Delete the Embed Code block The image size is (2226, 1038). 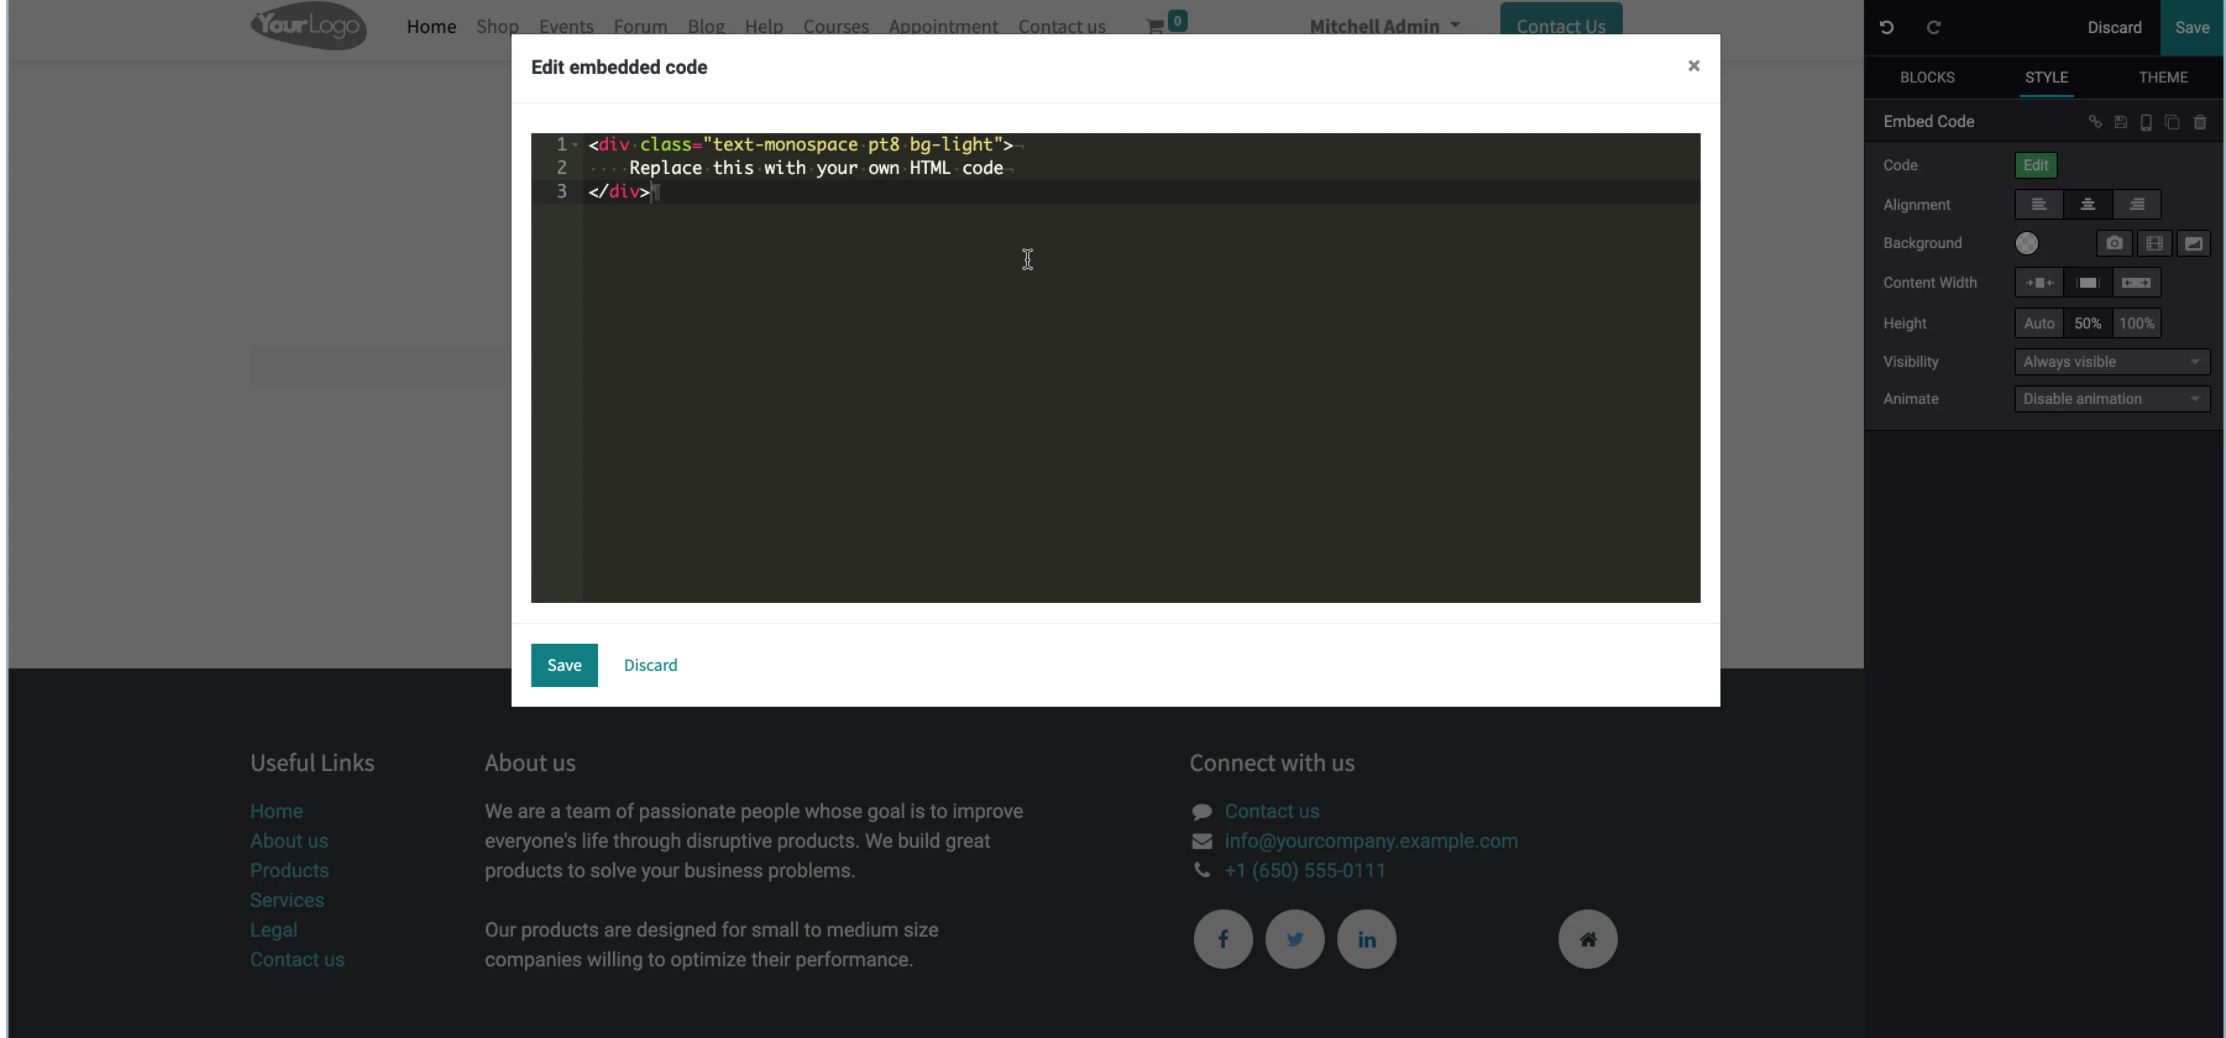pyautogui.click(x=2200, y=122)
